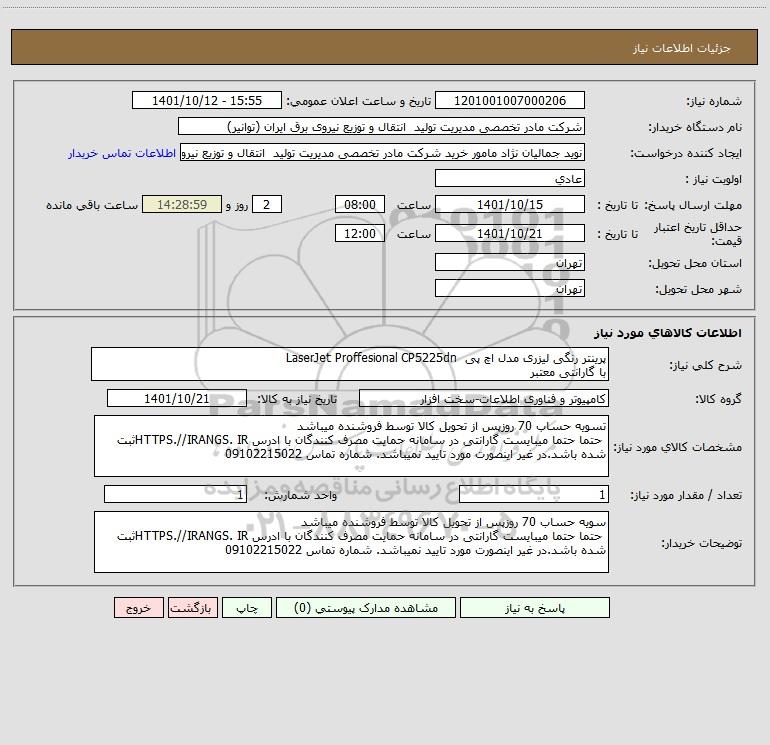Click the مهلت ارسال پاسخ label
Image resolution: width=770 pixels, height=745 pixels.
click(693, 205)
